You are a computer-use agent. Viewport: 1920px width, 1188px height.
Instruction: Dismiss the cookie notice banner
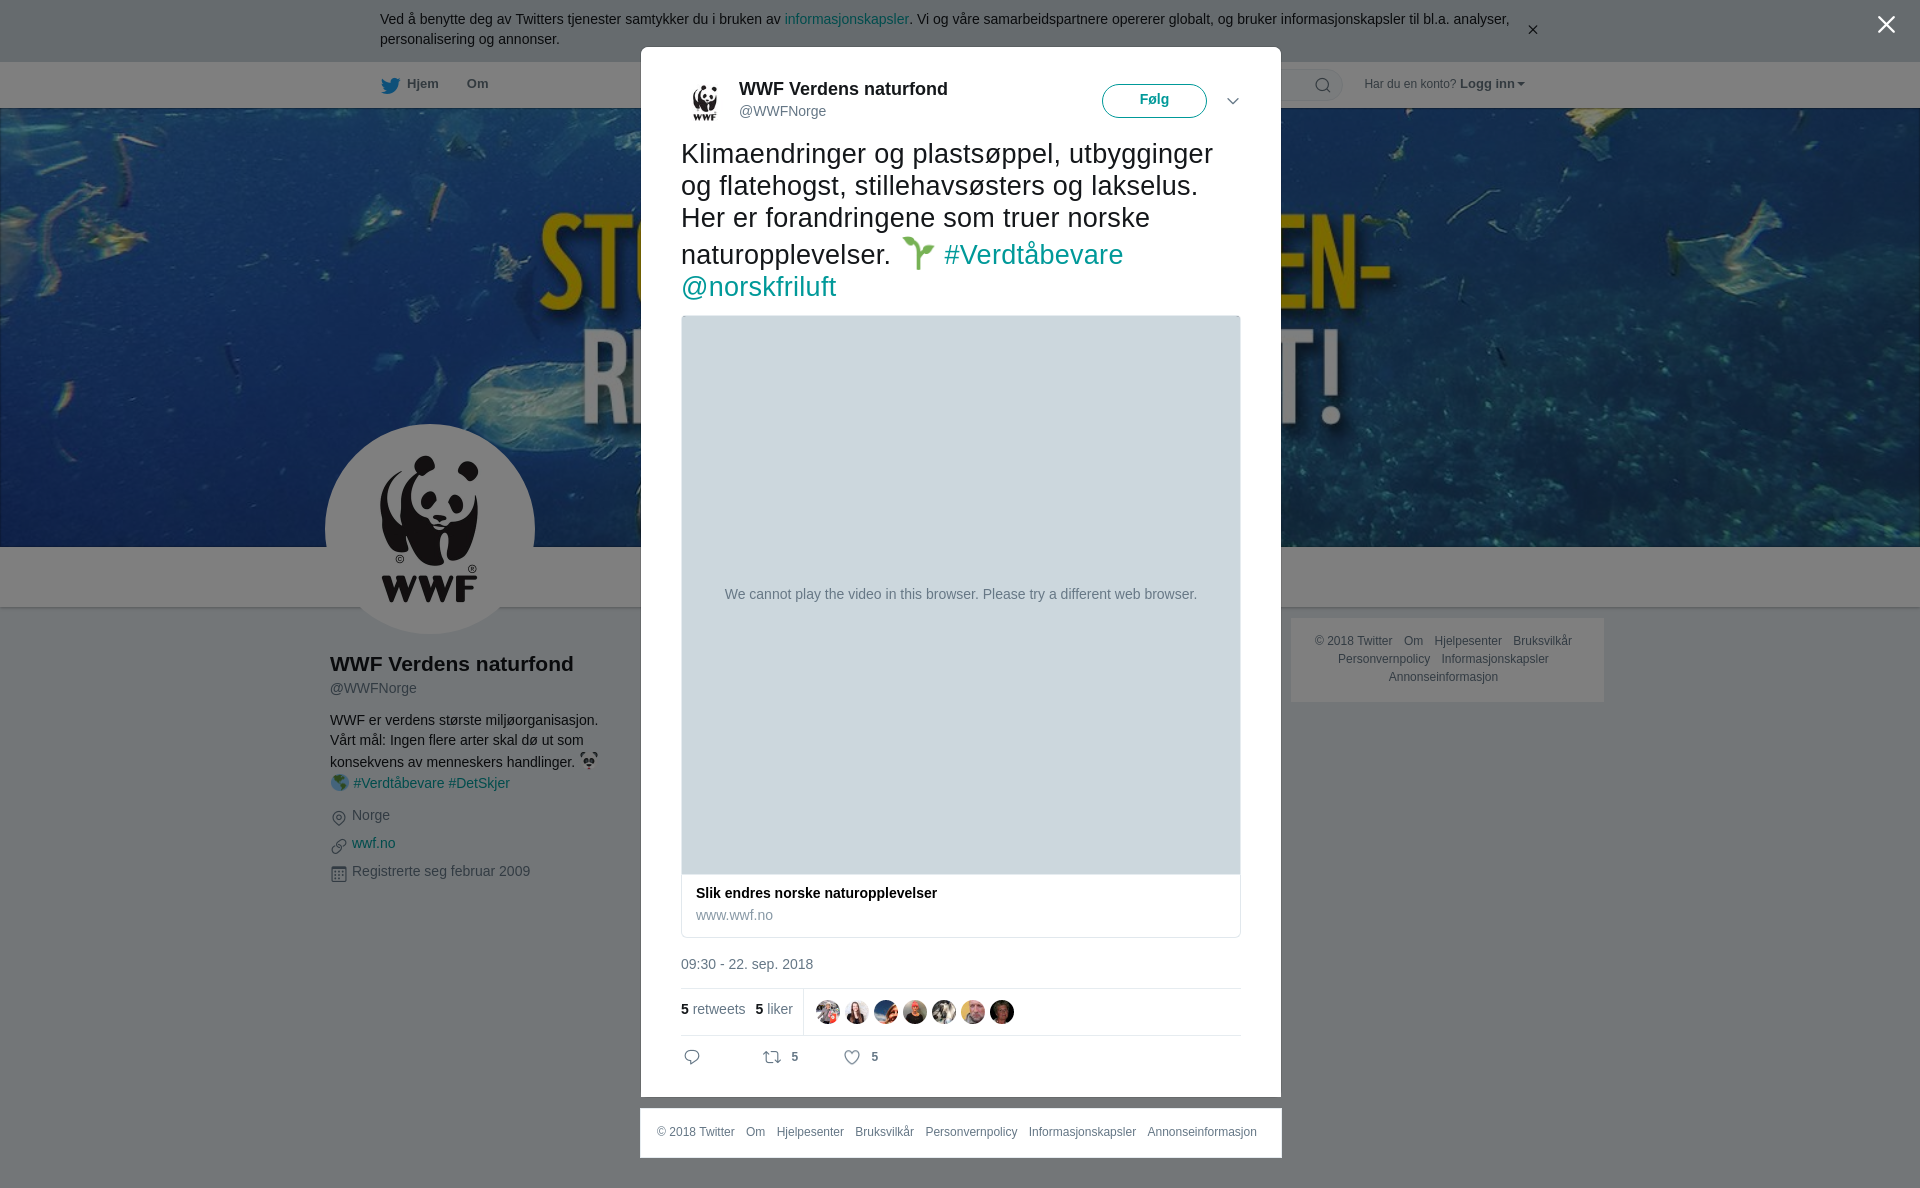[1532, 30]
